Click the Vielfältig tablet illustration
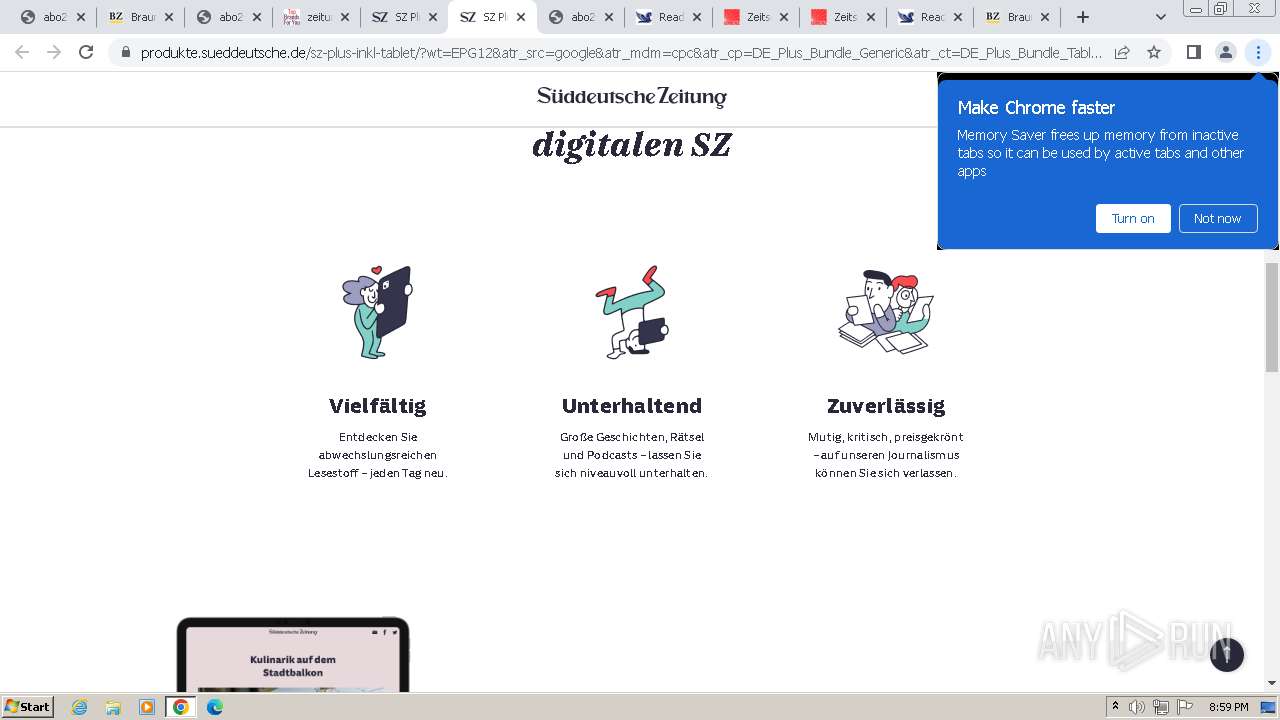This screenshot has height=720, width=1280. (377, 312)
